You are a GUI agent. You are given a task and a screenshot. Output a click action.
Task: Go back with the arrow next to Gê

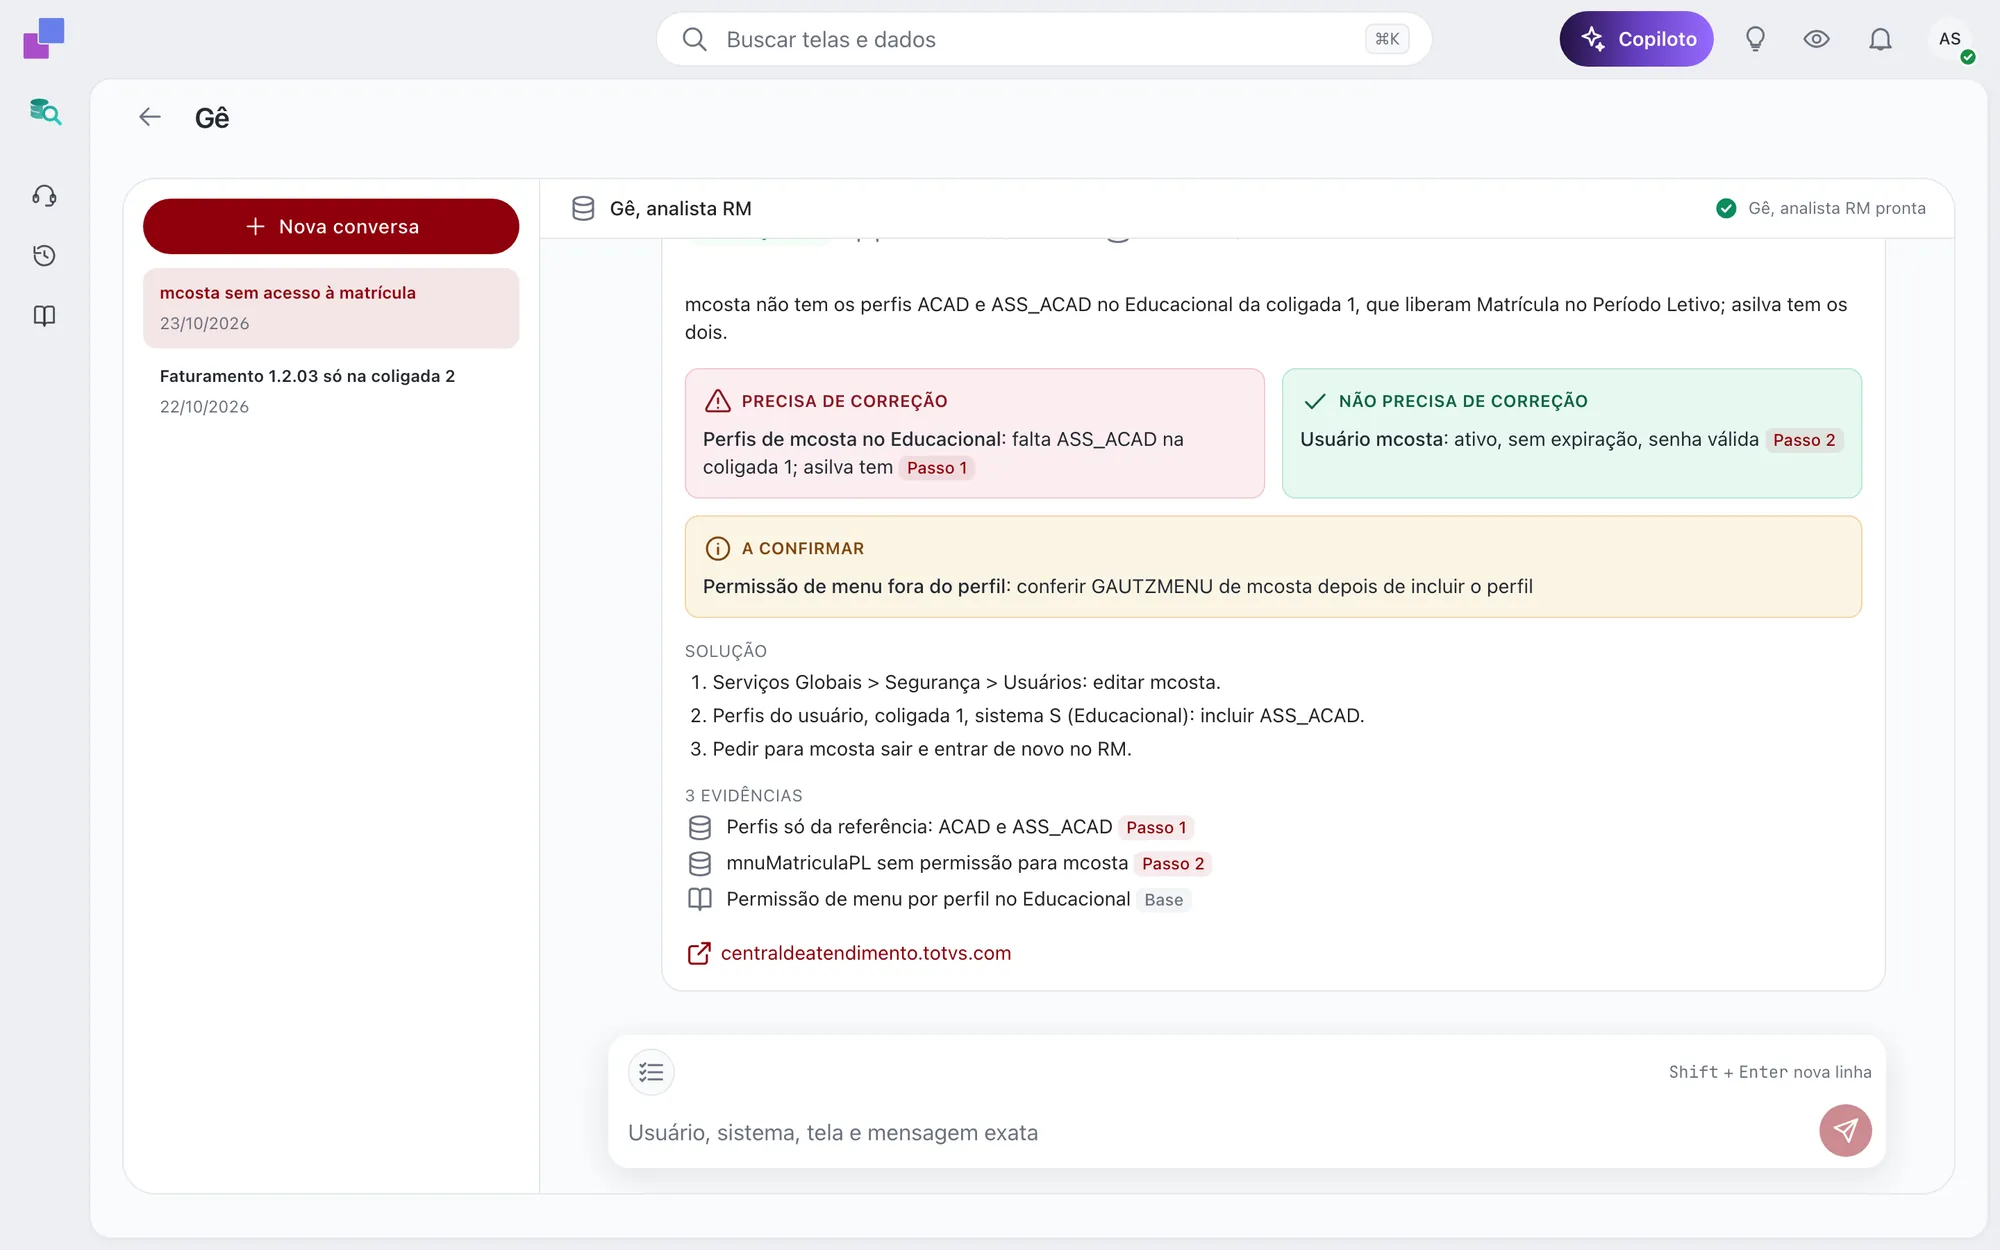tap(150, 117)
